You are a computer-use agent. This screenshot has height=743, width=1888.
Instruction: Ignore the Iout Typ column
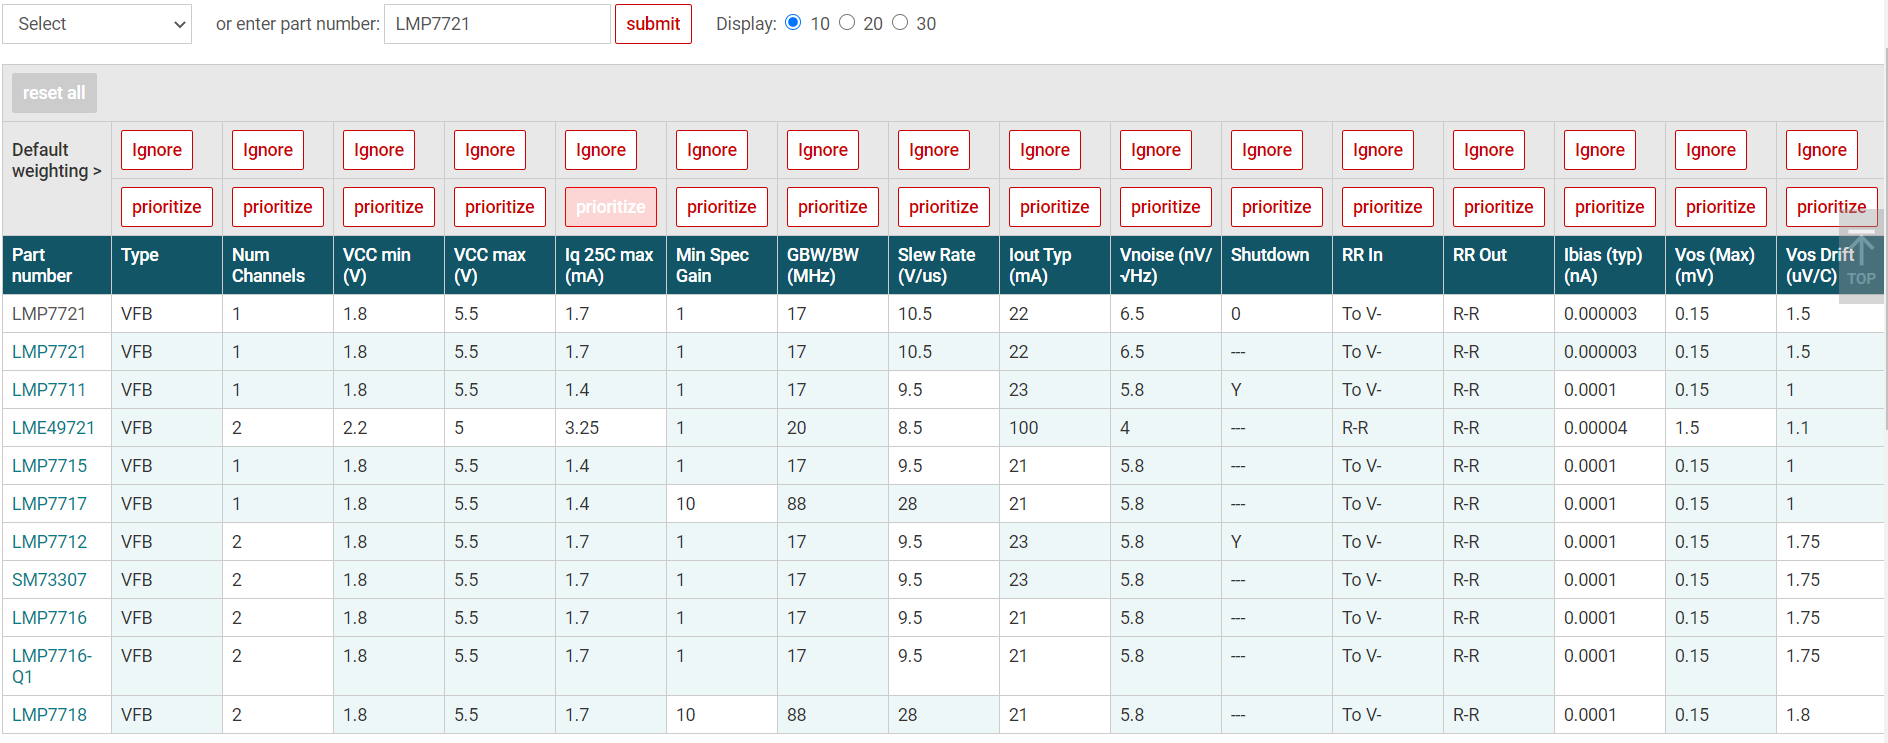(1045, 150)
